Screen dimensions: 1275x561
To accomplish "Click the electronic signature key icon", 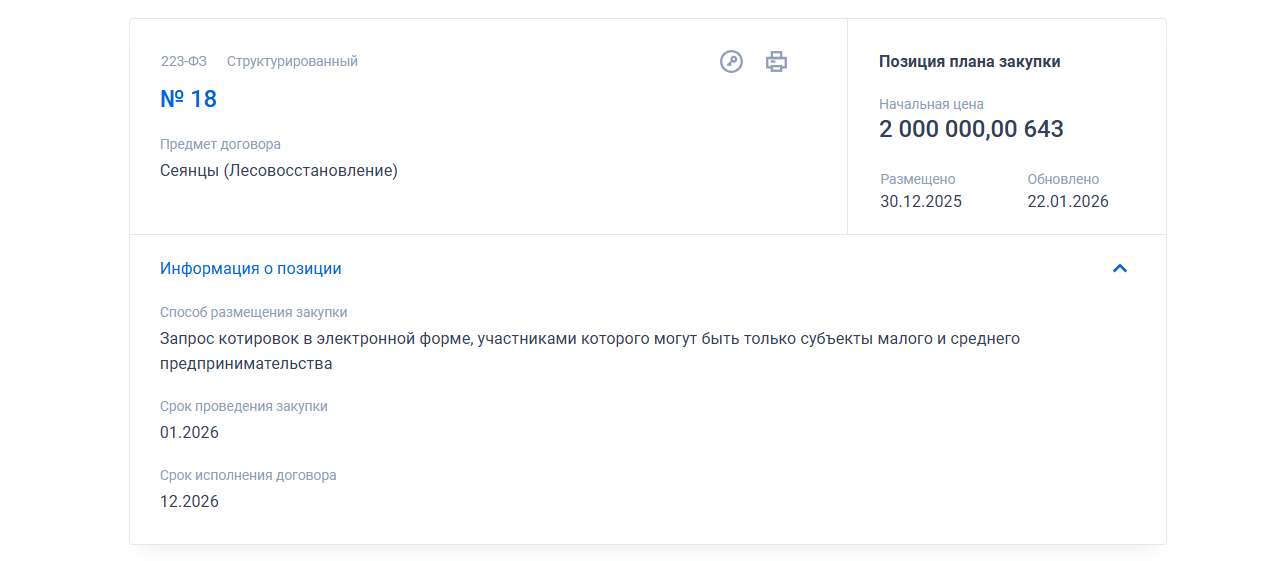I will (731, 62).
